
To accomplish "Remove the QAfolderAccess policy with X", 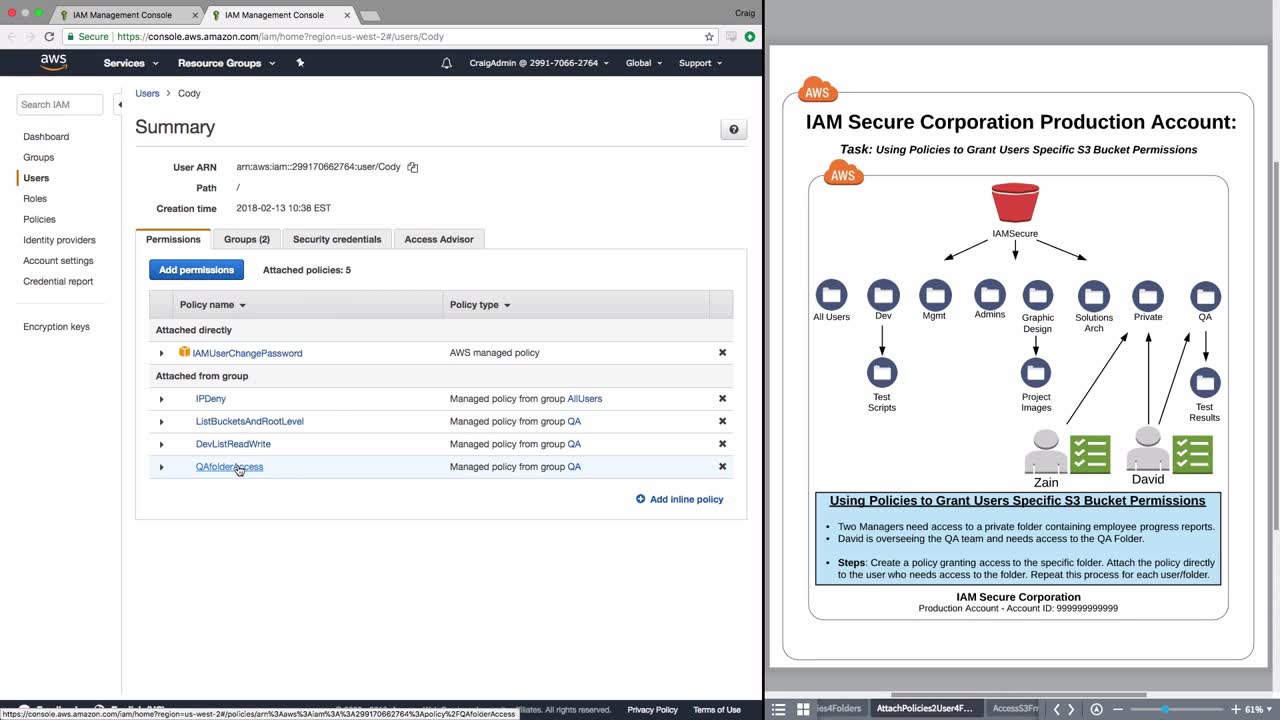I will click(722, 467).
